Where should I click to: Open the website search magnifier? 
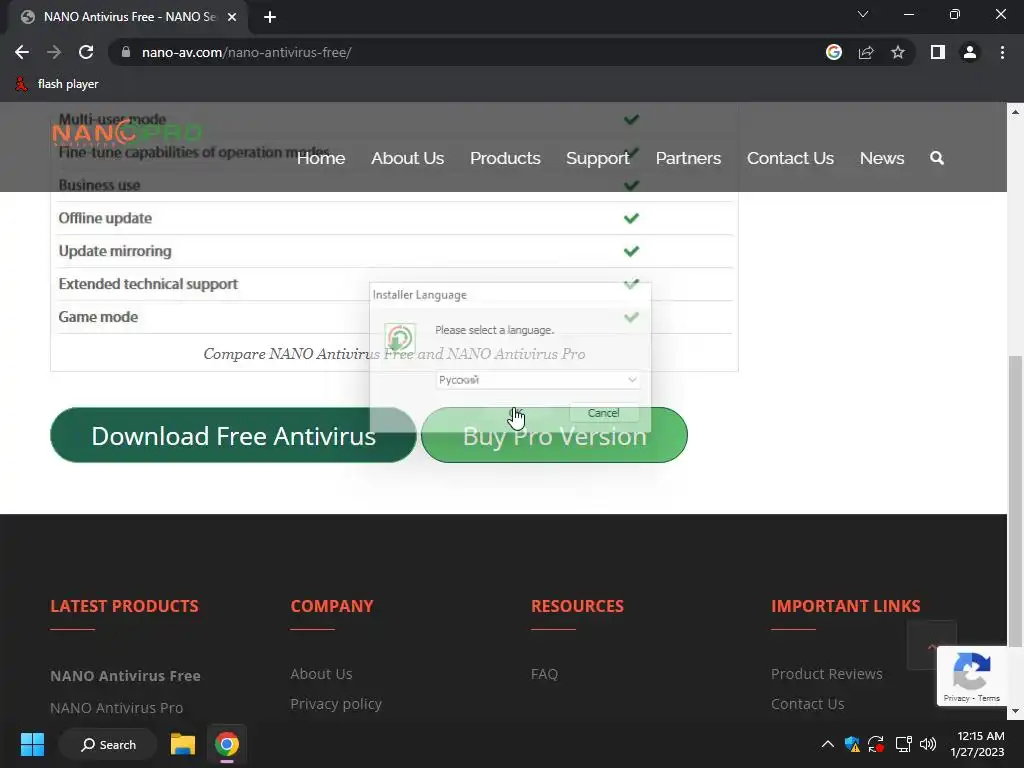(x=936, y=158)
